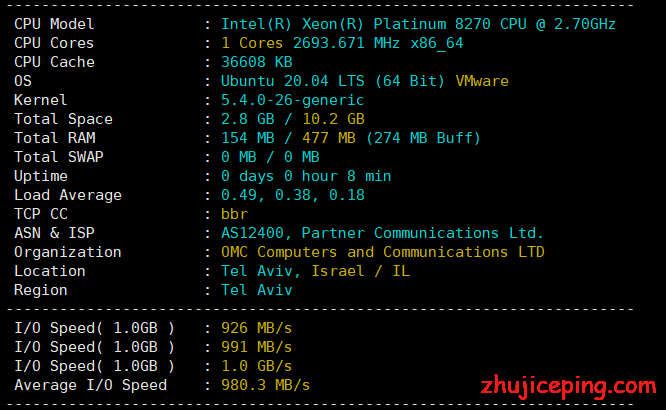This screenshot has height=410, width=666.
Task: Select the kernel version 5.4.0-26-generic
Action: tap(292, 100)
